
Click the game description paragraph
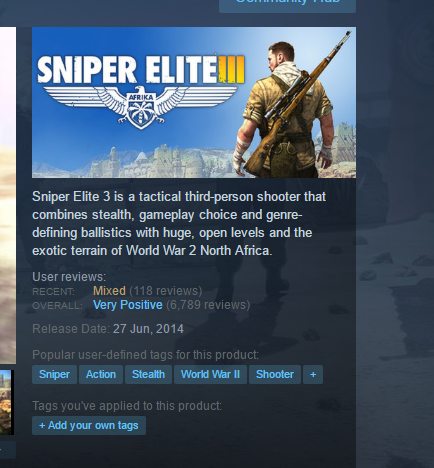[179, 224]
